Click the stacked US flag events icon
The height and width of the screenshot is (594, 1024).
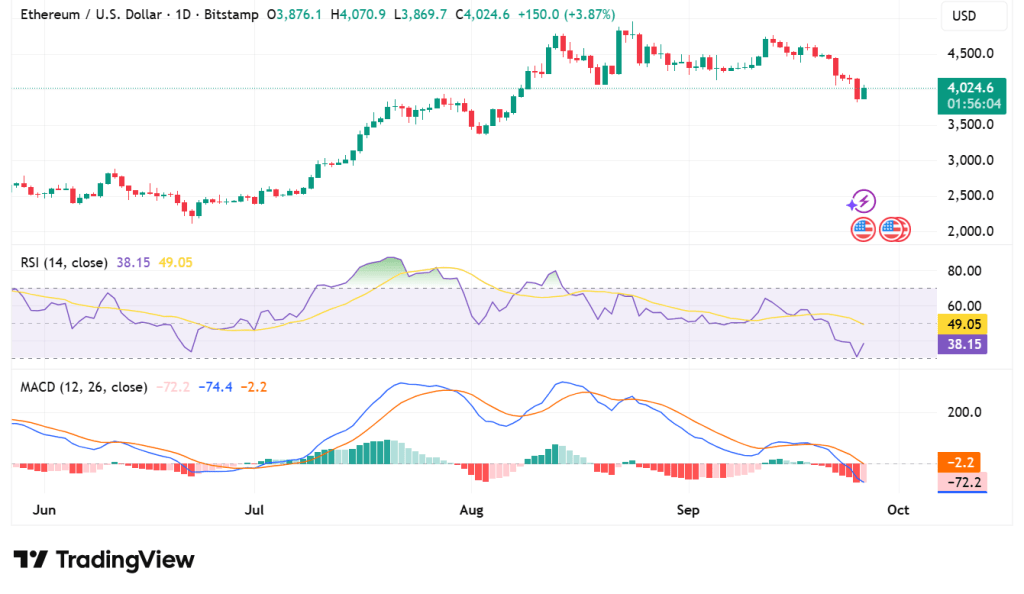[895, 230]
